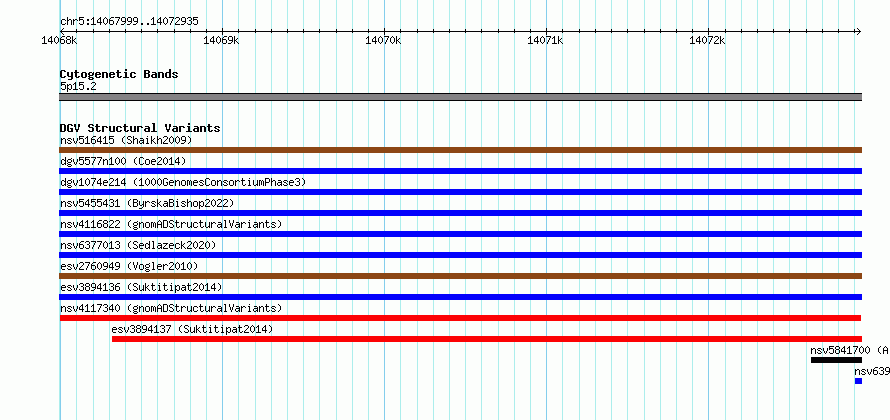Click nsv6377013 (Sedlazeck2020) label
Screen dimensions: 890x420
pyautogui.click(x=138, y=245)
